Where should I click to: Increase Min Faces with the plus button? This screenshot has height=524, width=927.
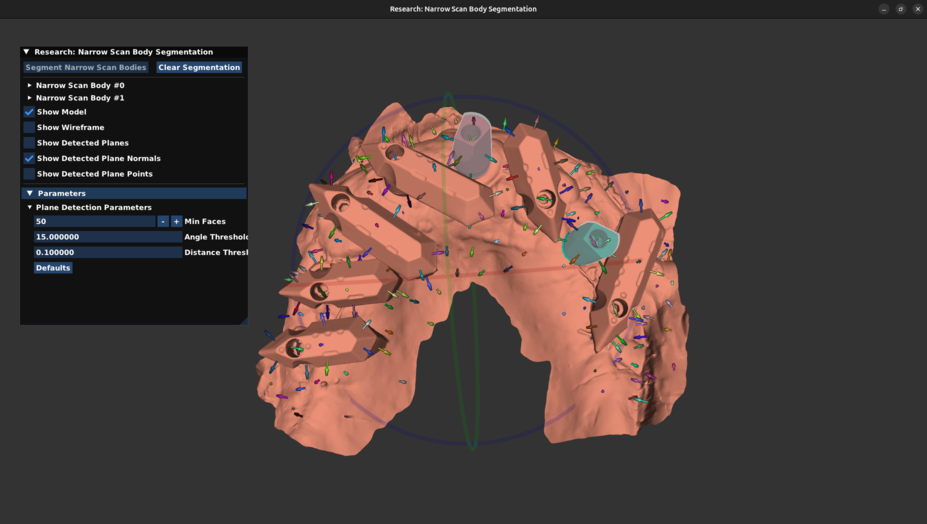(x=177, y=222)
